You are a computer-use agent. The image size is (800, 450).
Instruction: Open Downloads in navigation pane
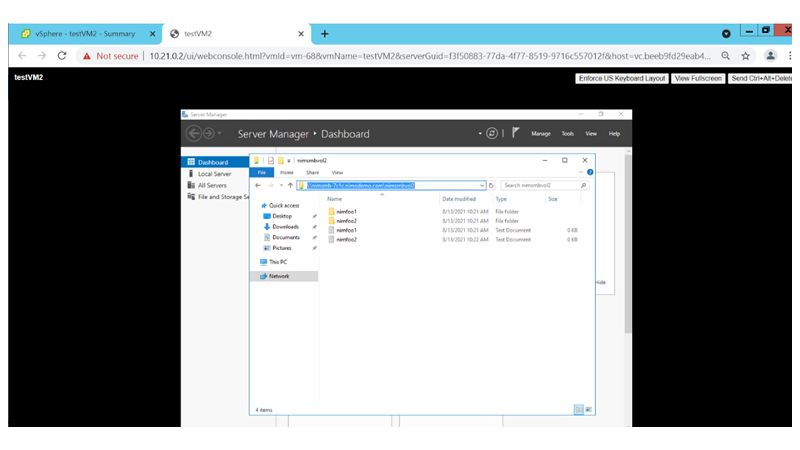[x=281, y=227]
